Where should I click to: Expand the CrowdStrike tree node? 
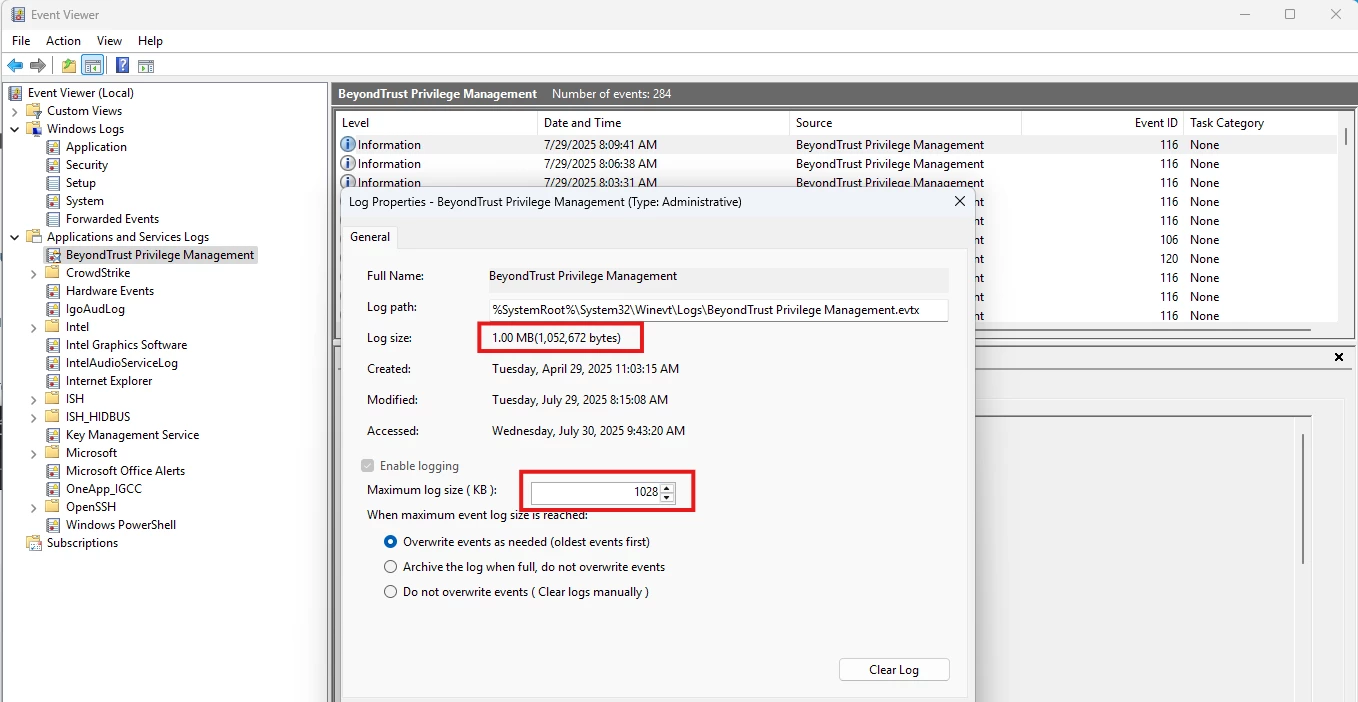[x=34, y=273]
